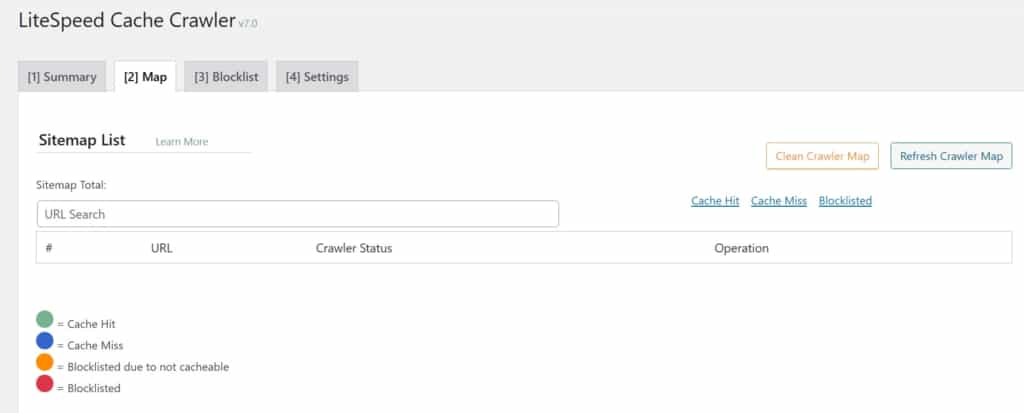Click the Sitemap List heading

click(82, 140)
